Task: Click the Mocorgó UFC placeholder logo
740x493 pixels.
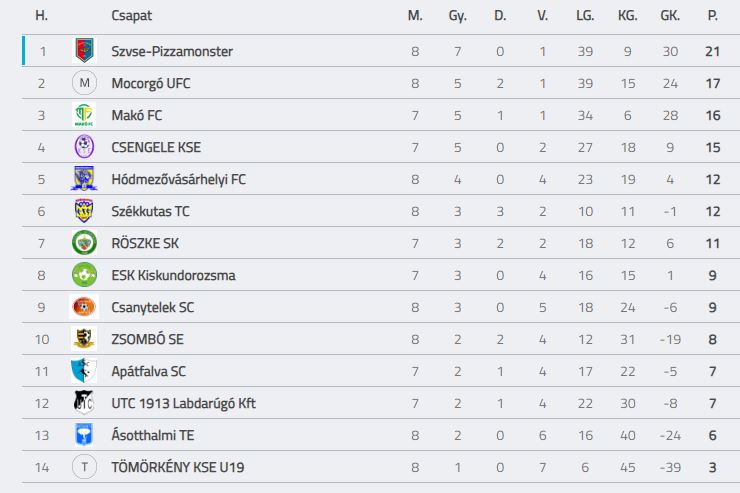Action: coord(84,83)
